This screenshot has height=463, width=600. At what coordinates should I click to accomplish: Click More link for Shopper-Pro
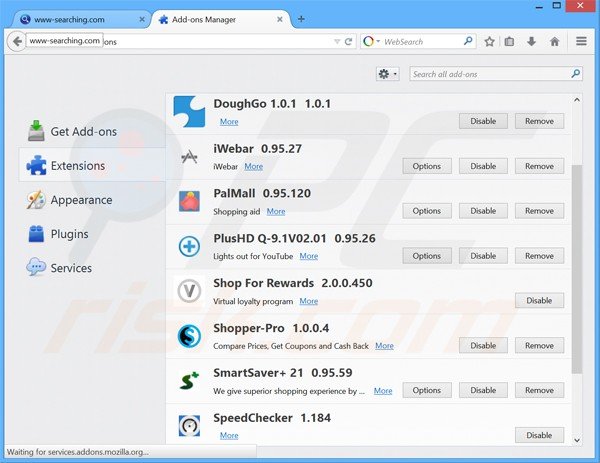[x=385, y=346]
